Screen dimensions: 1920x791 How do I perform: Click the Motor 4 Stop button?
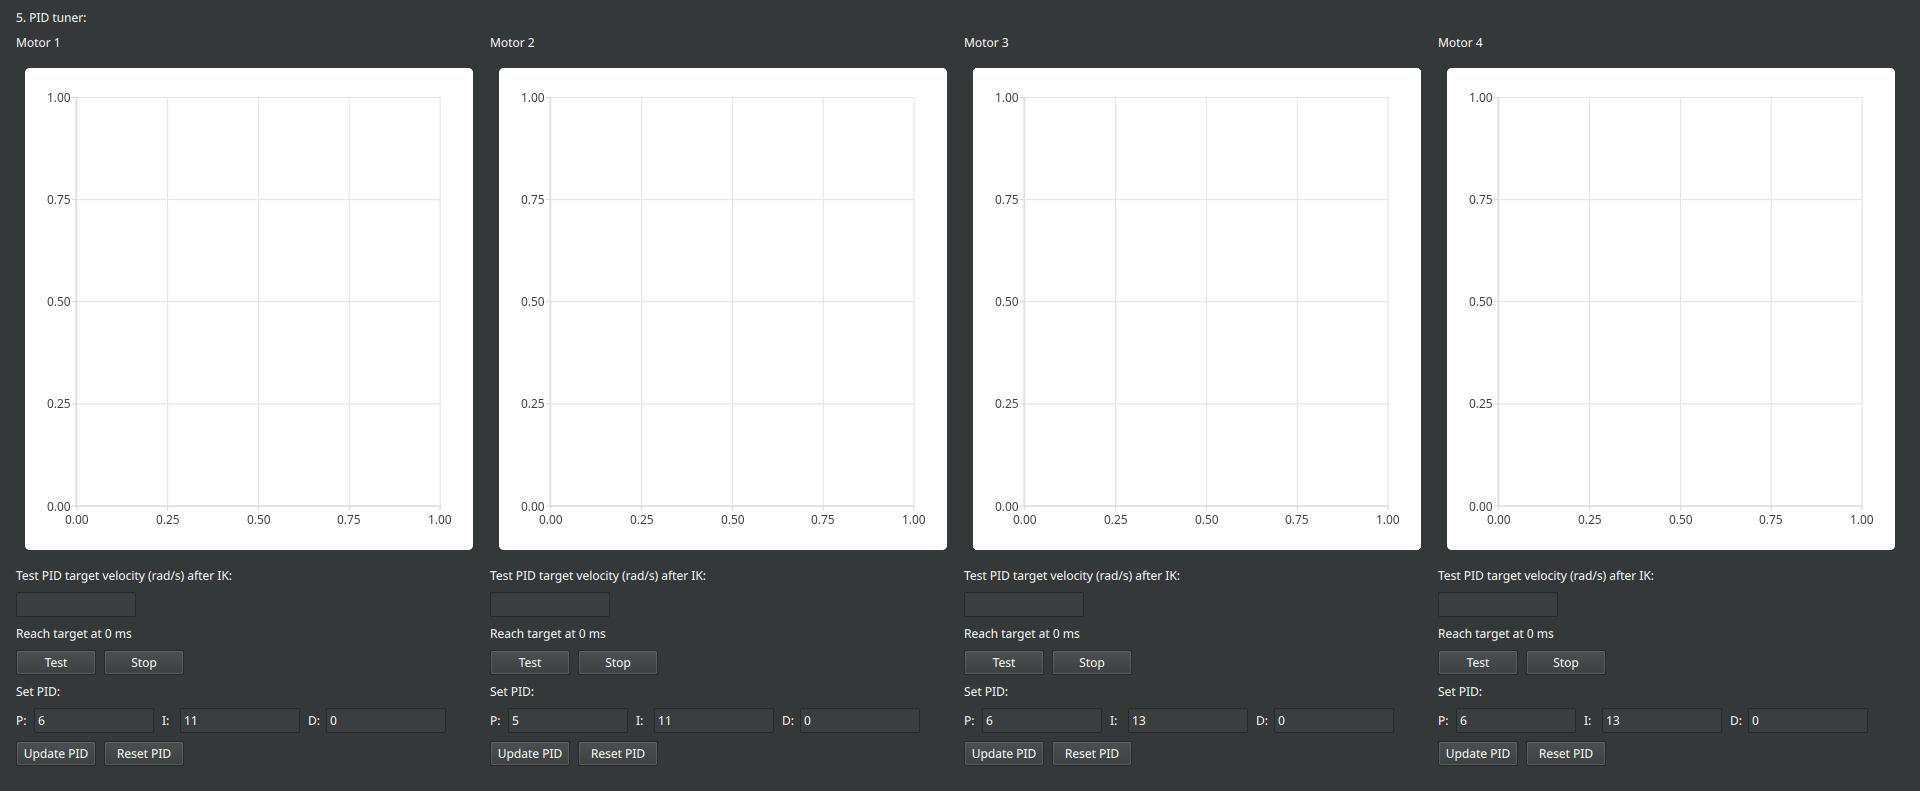[x=1566, y=663]
